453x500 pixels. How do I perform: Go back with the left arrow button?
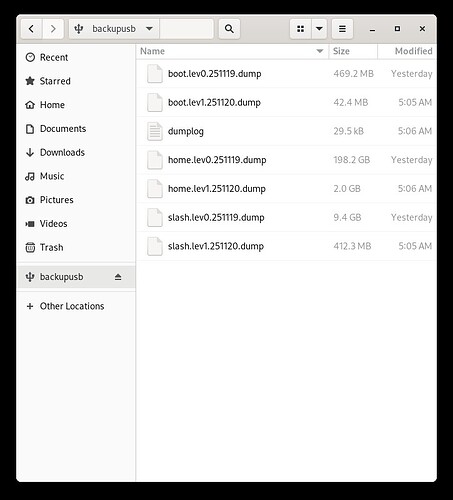pos(31,29)
